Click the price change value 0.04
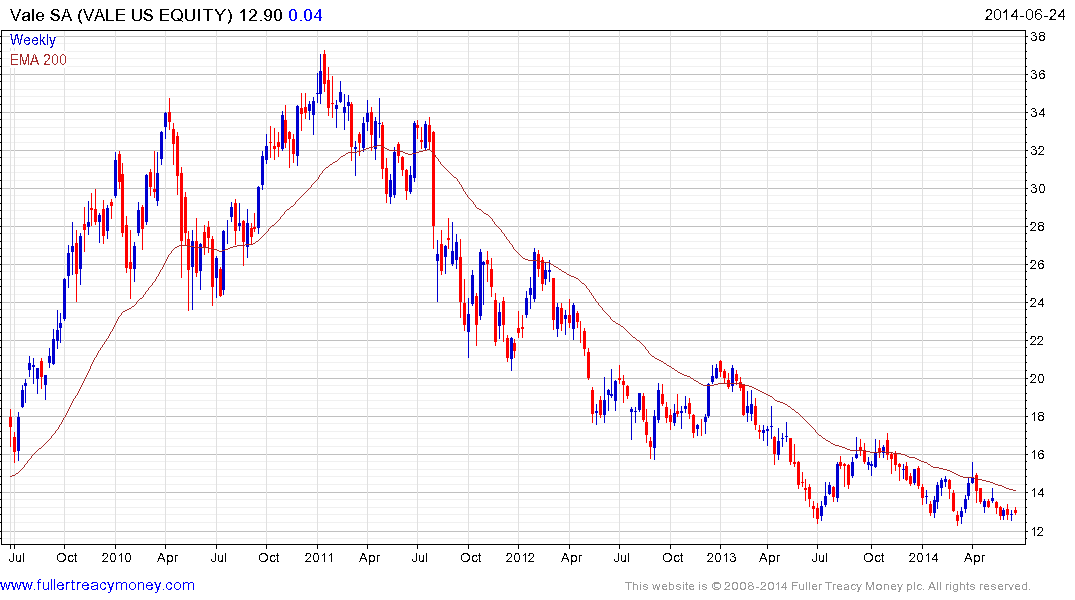The width and height of the screenshot is (1075, 600). [305, 15]
